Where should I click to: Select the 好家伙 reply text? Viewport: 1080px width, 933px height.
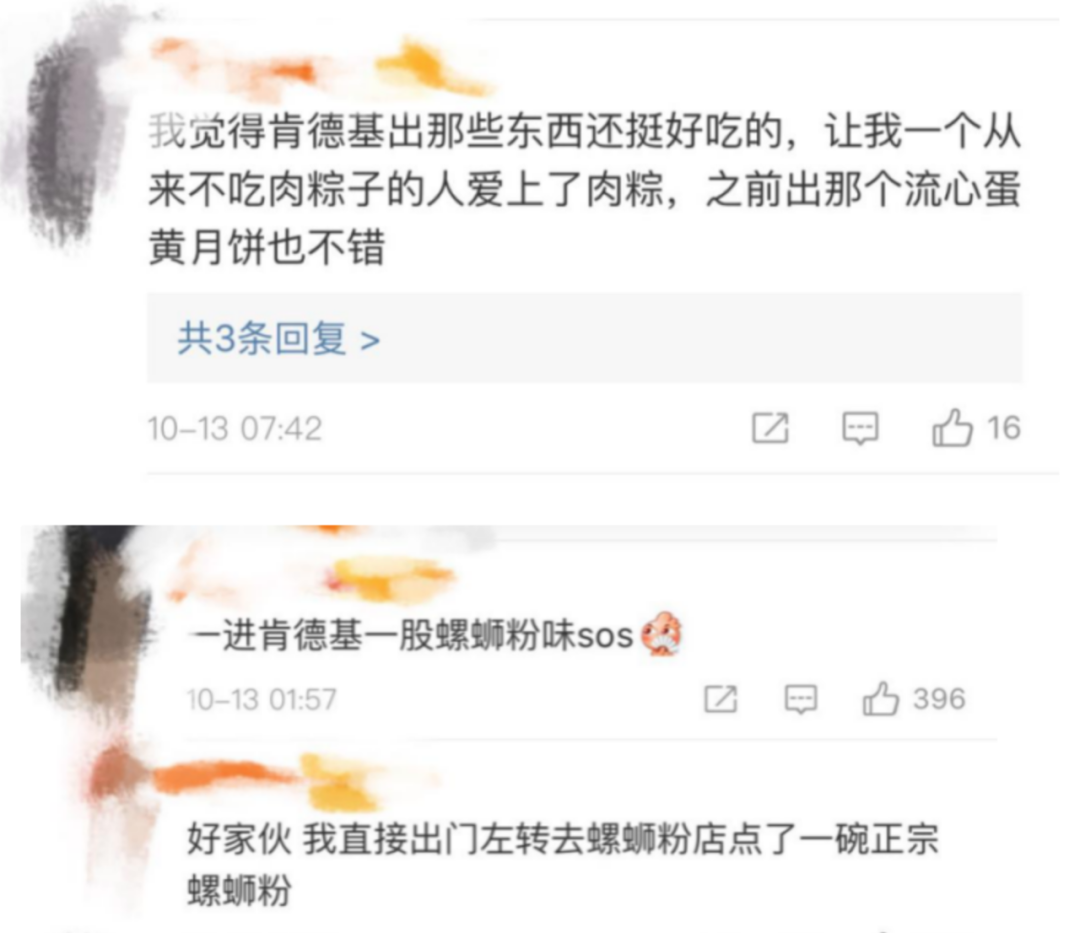click(x=563, y=864)
